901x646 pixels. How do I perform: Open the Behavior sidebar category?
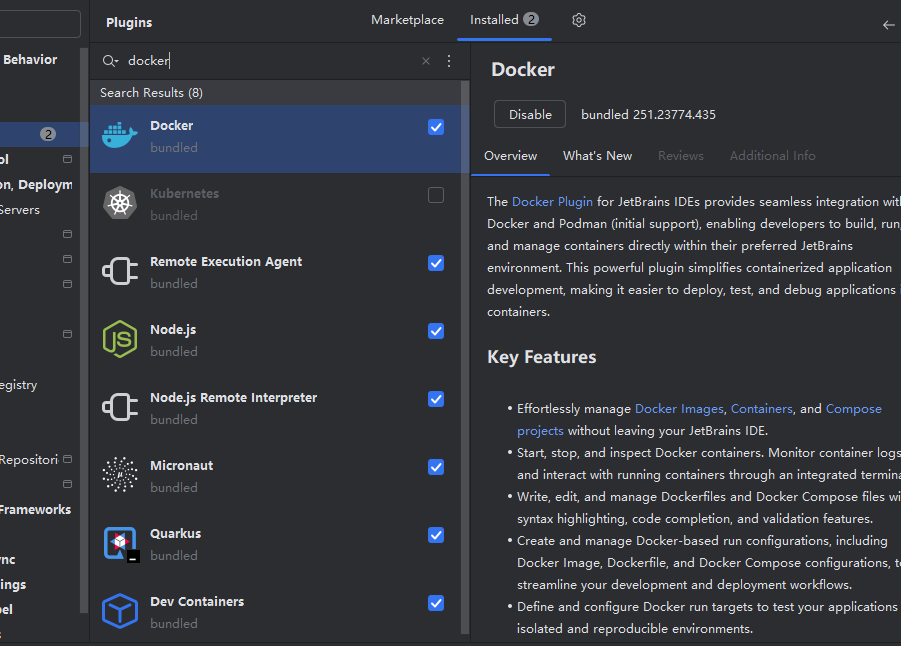(30, 60)
